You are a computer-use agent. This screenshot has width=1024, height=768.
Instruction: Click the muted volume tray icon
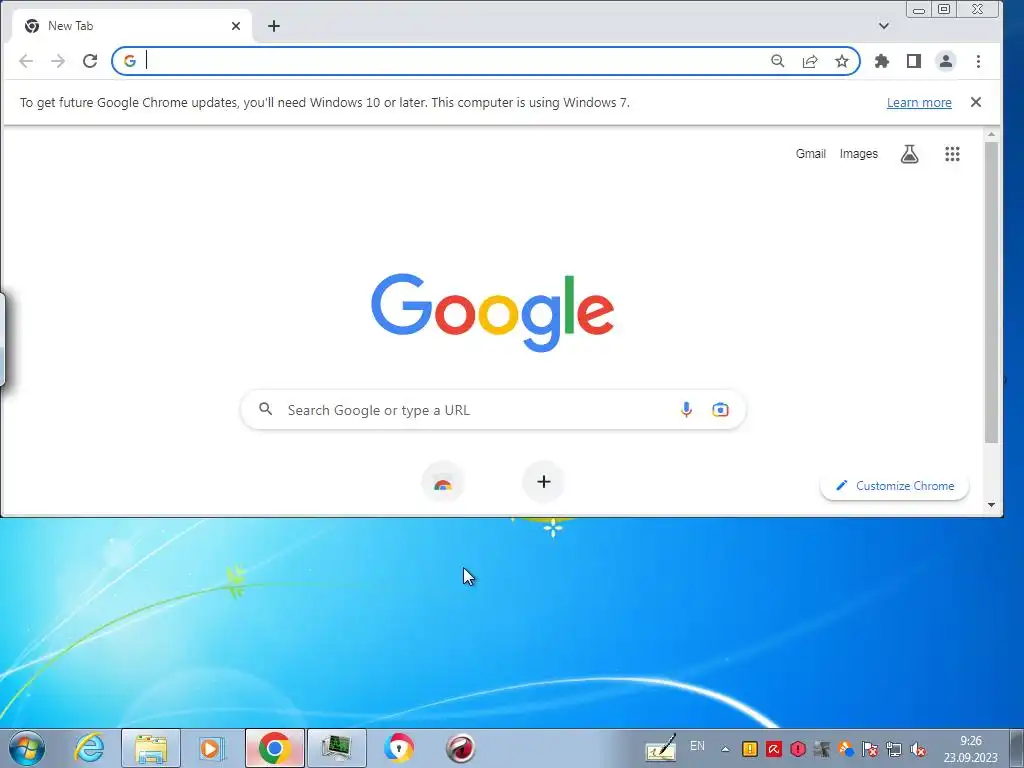point(918,749)
